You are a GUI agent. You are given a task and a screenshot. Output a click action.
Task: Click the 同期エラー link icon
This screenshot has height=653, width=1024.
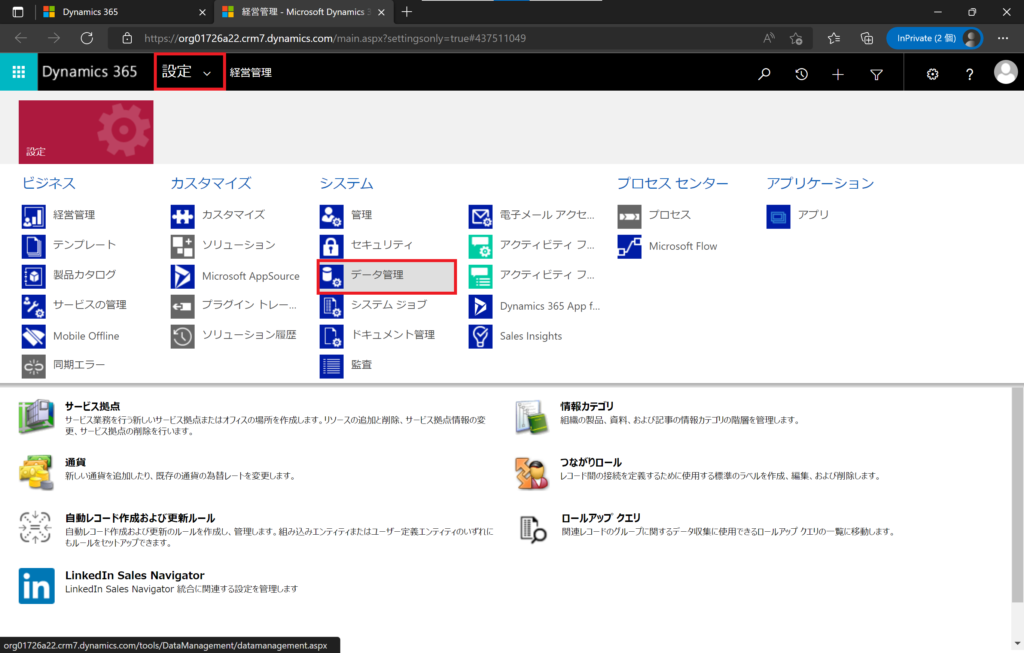coord(33,366)
